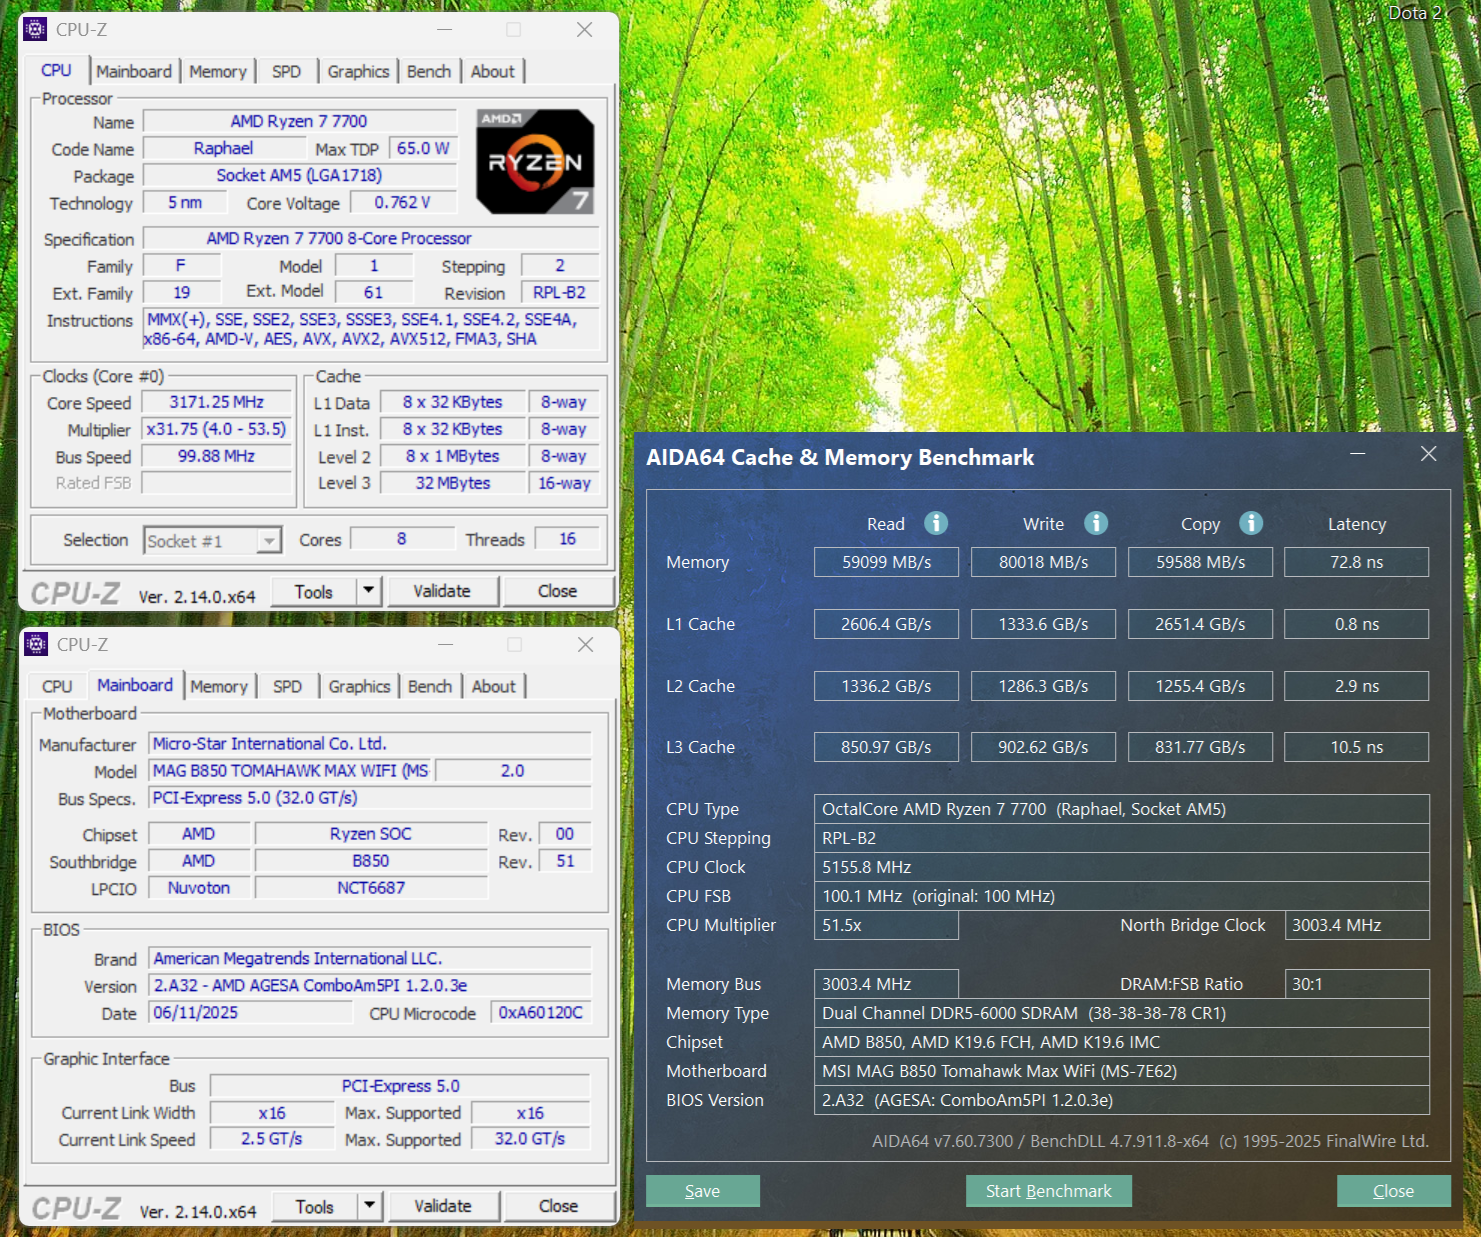Click LPCIO chip value NCT6687

pyautogui.click(x=371, y=888)
